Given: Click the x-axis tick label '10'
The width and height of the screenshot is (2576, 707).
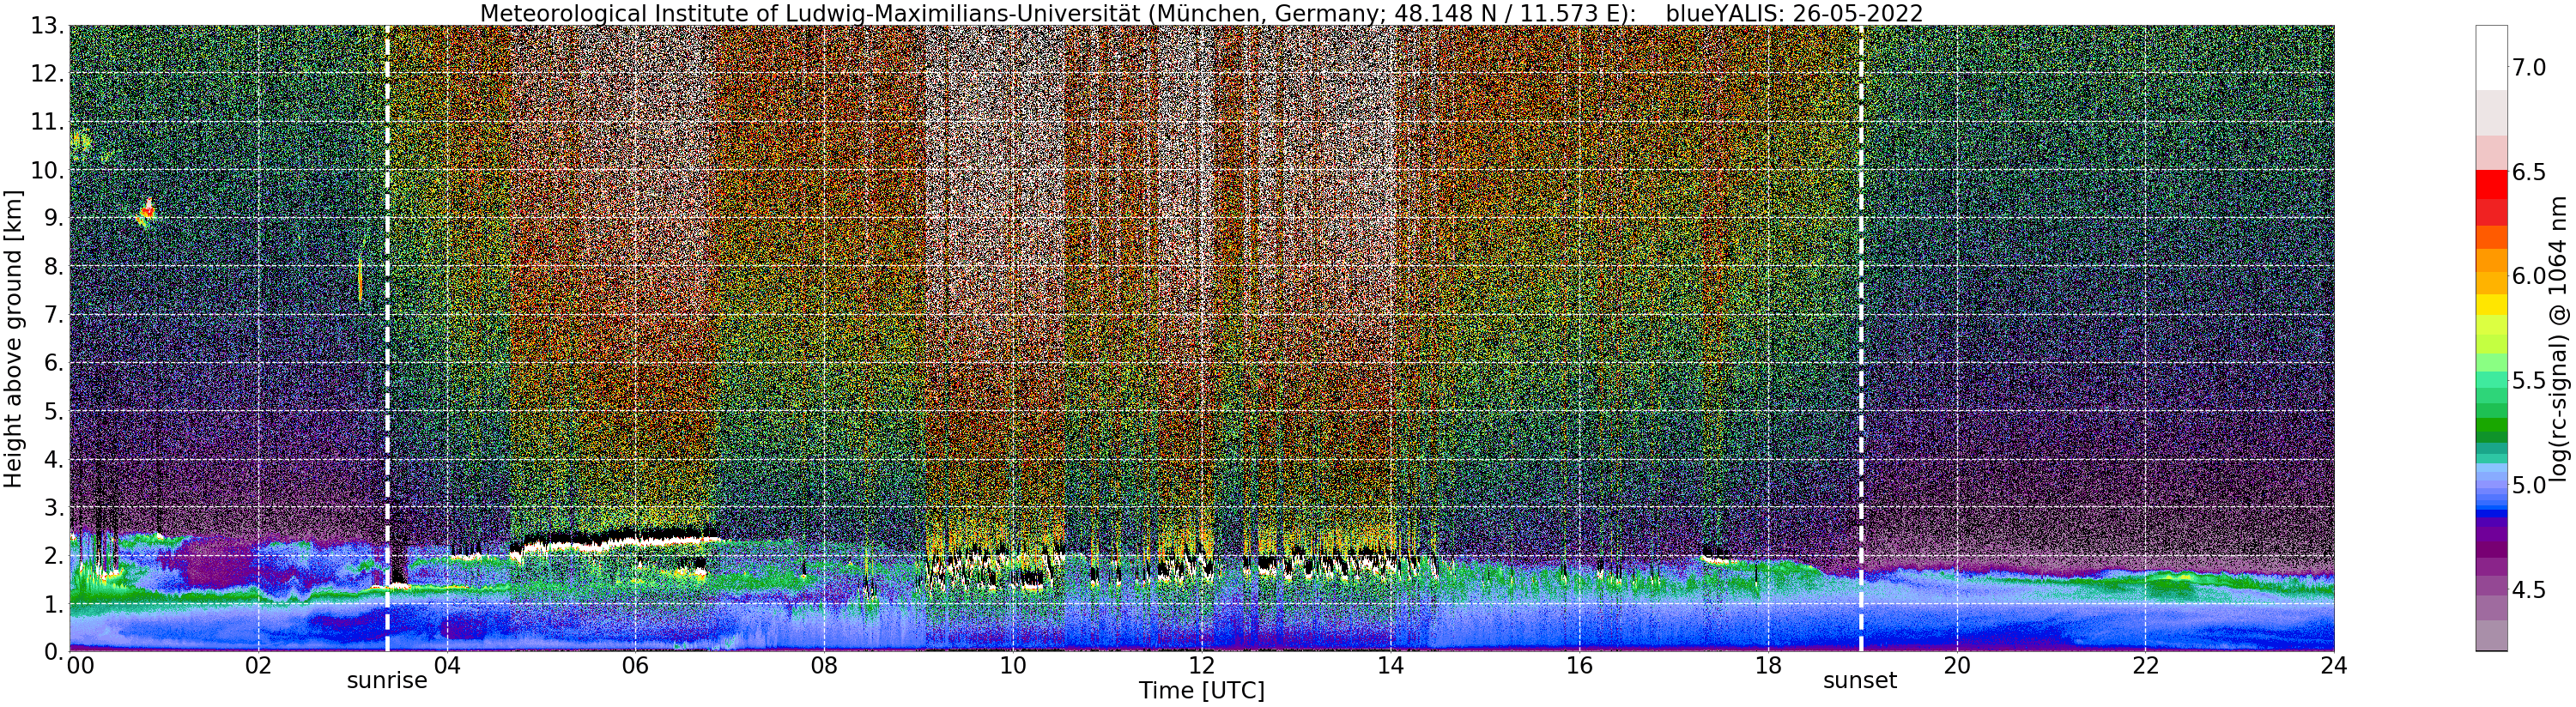Looking at the screenshot, I should coord(1013,666).
